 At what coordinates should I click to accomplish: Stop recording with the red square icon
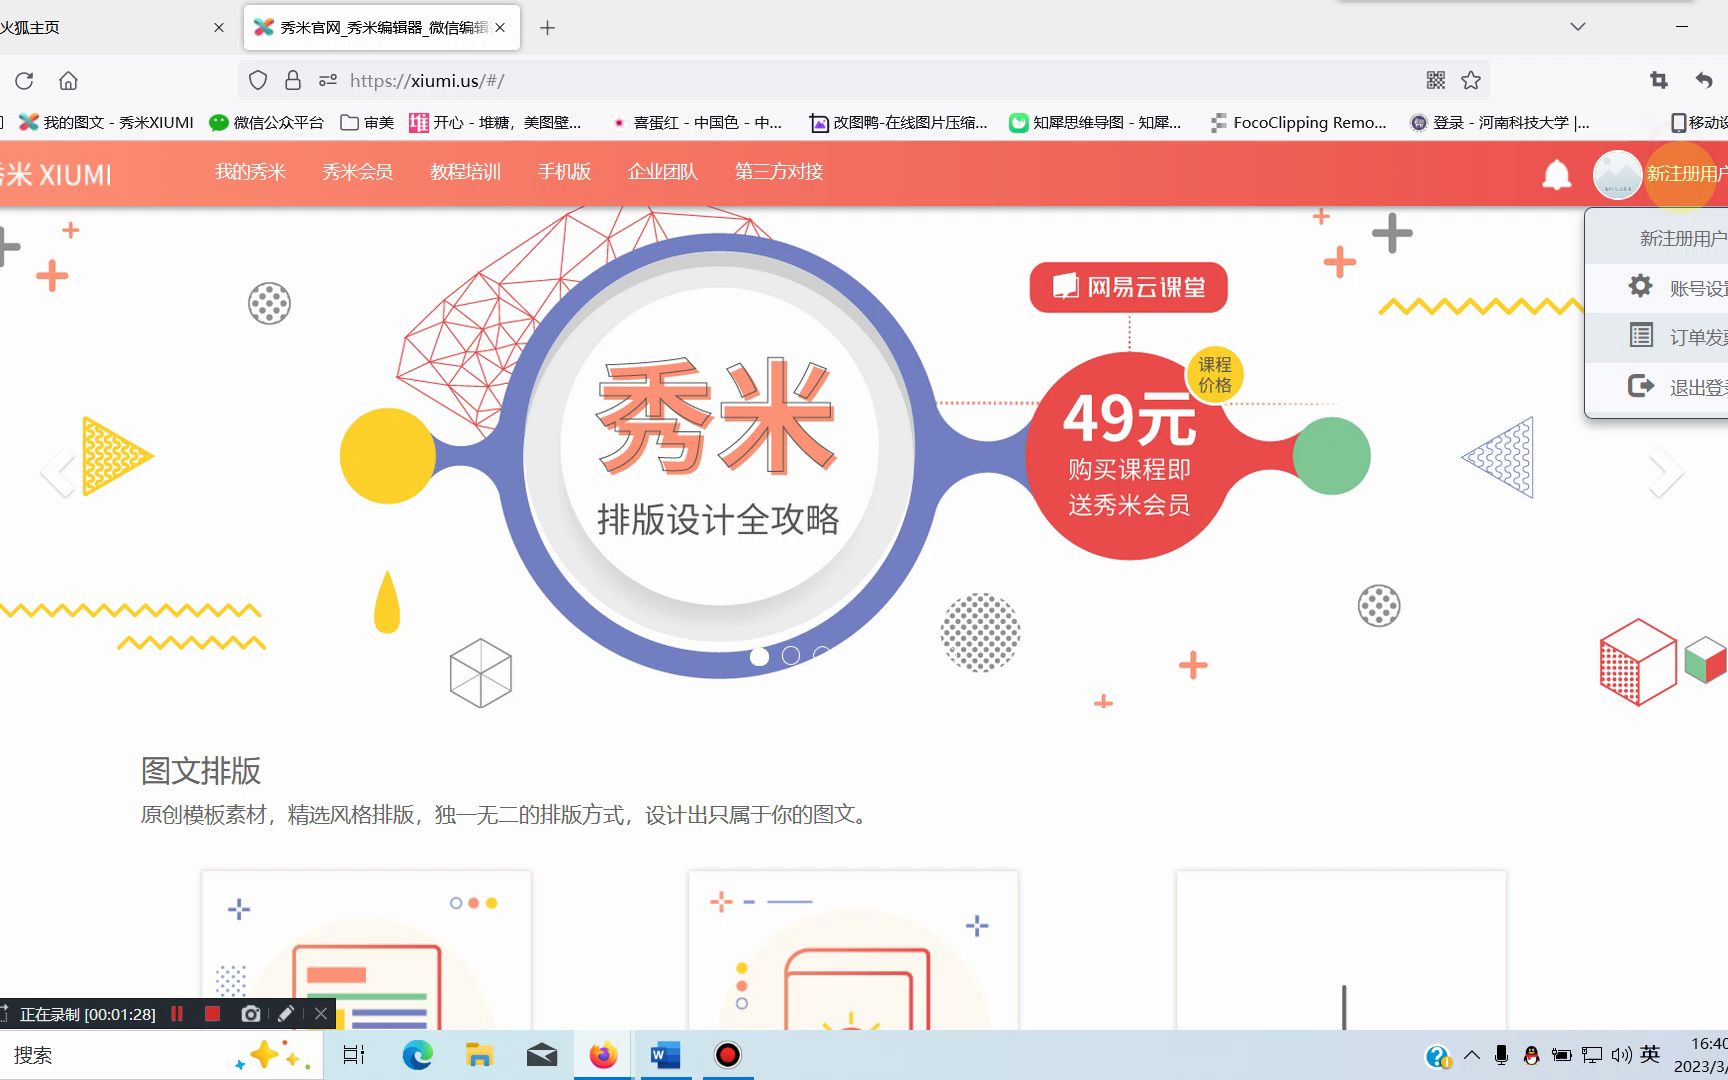211,1014
